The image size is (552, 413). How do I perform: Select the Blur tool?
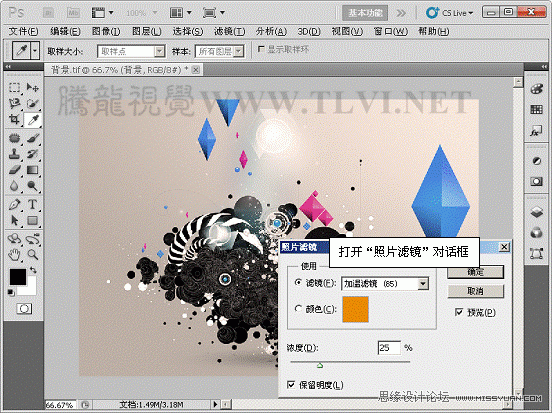point(14,186)
